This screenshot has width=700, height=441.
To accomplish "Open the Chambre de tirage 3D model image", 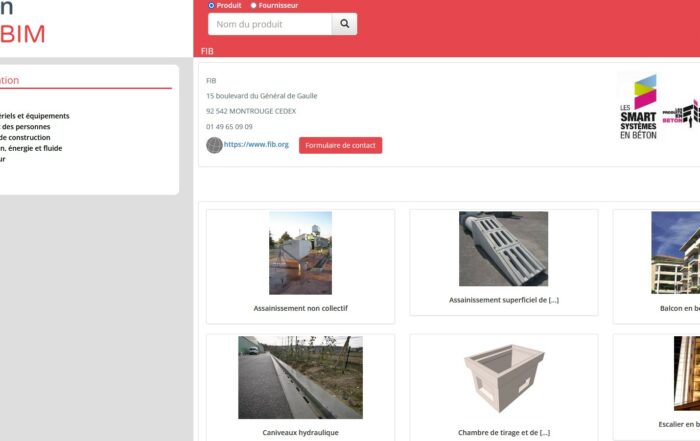I will pyautogui.click(x=503, y=377).
